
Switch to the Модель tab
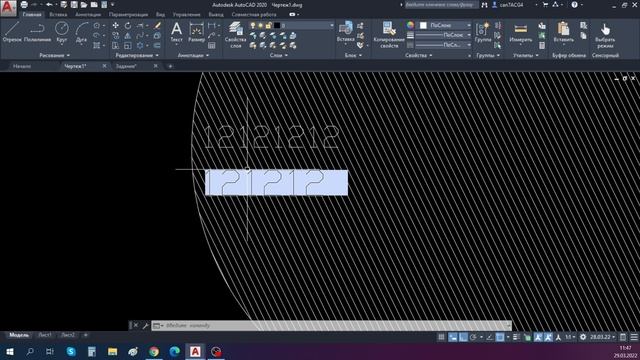pos(19,335)
